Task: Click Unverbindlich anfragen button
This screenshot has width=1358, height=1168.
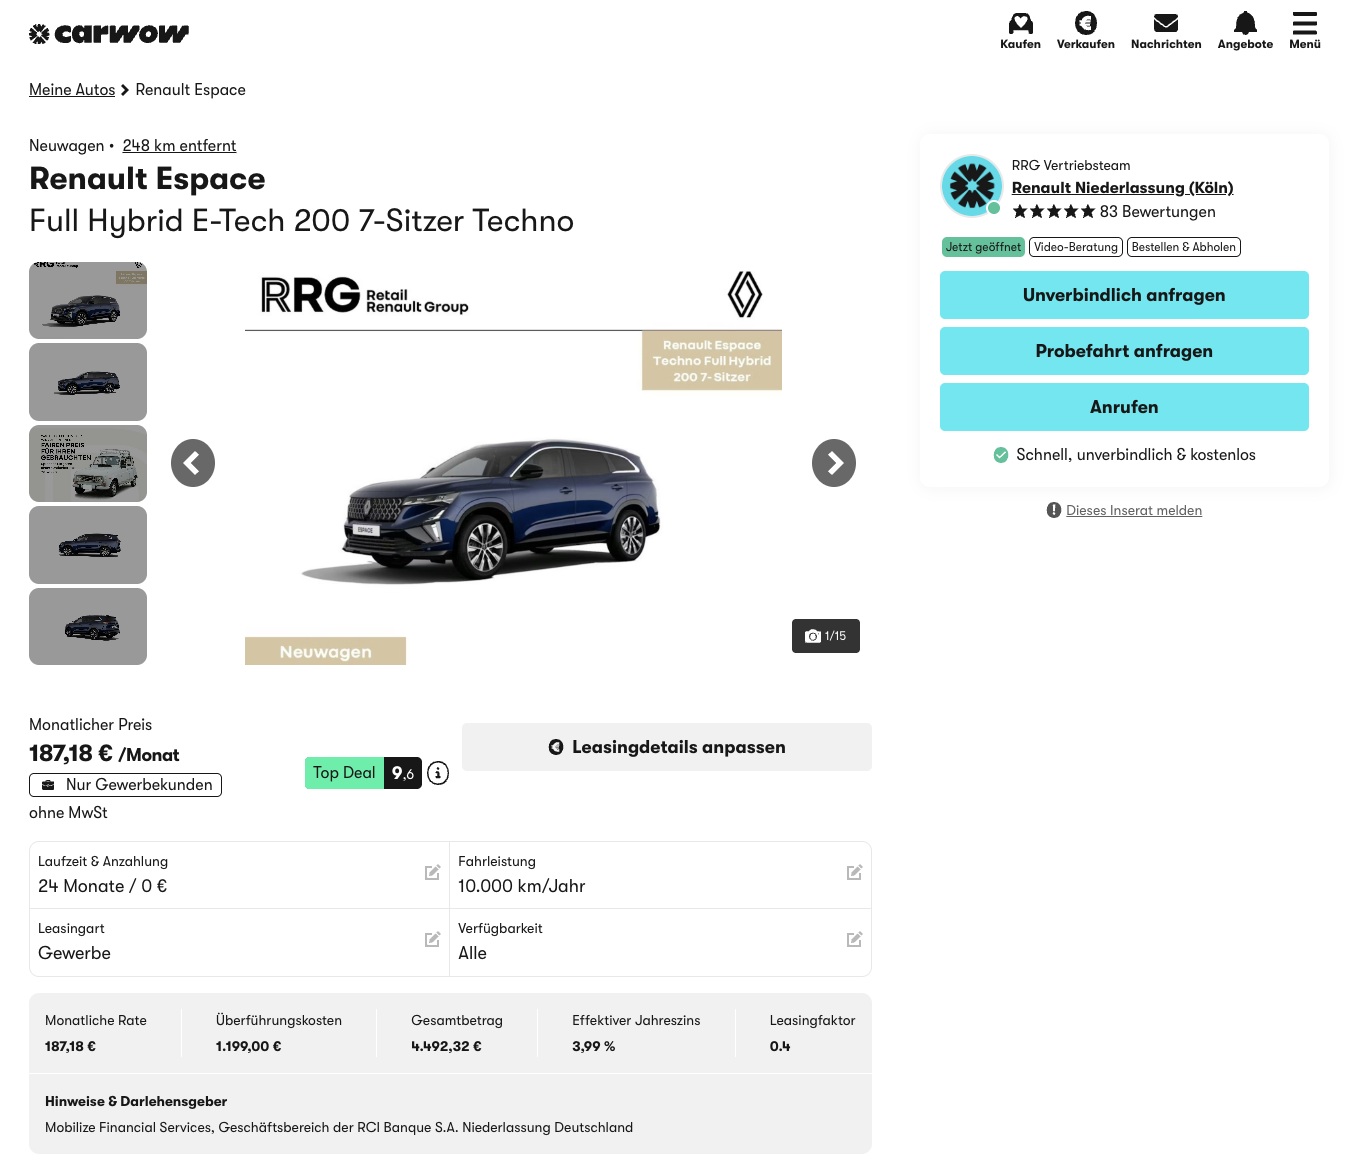Action: pyautogui.click(x=1124, y=295)
